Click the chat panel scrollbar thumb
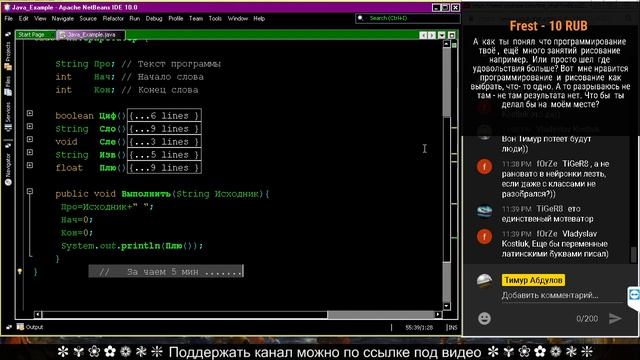Viewport: 640px width, 360px height. pyautogui.click(x=633, y=255)
